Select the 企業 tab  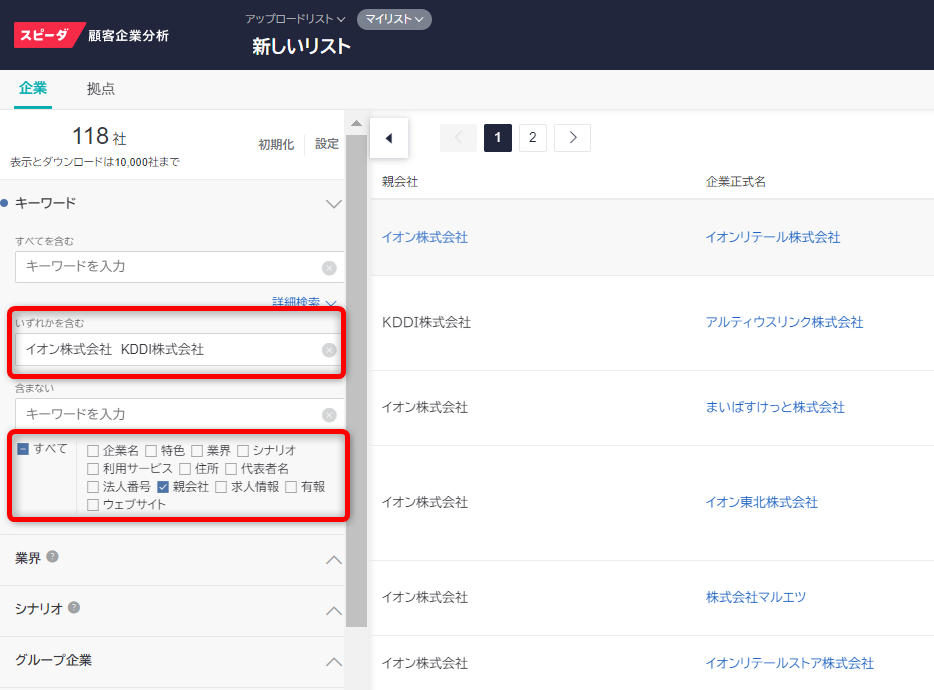[33, 88]
